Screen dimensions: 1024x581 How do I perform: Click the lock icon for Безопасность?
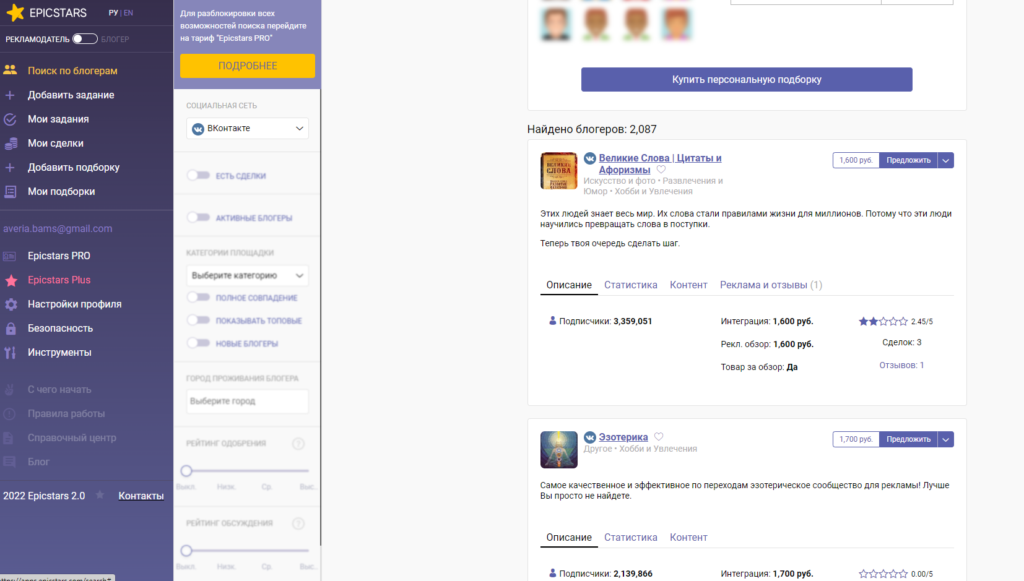click(x=10, y=328)
